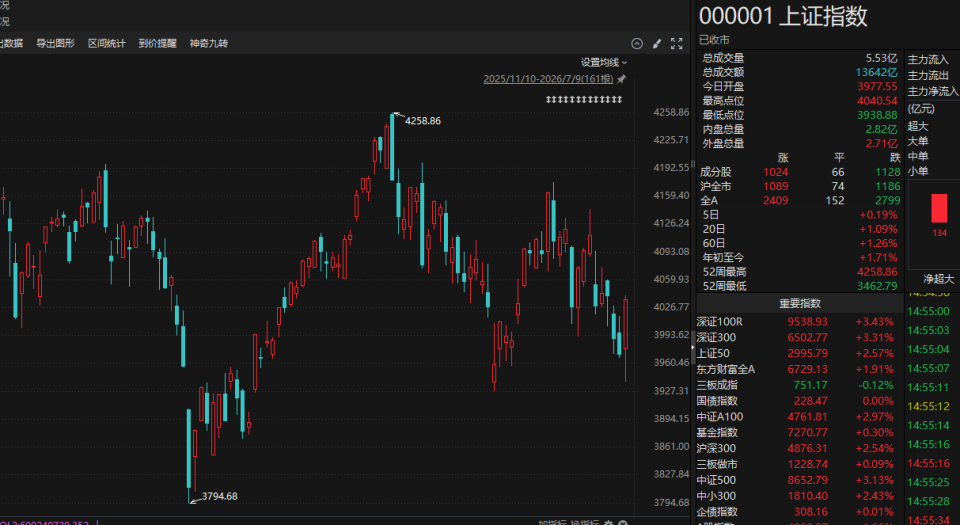
Task: Click the red 134 net inflow bar
Action: click(939, 208)
